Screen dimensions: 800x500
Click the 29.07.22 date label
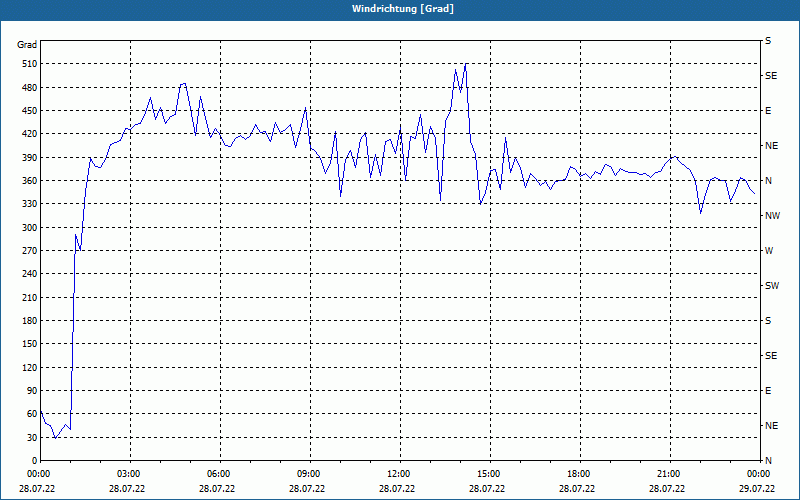click(757, 489)
